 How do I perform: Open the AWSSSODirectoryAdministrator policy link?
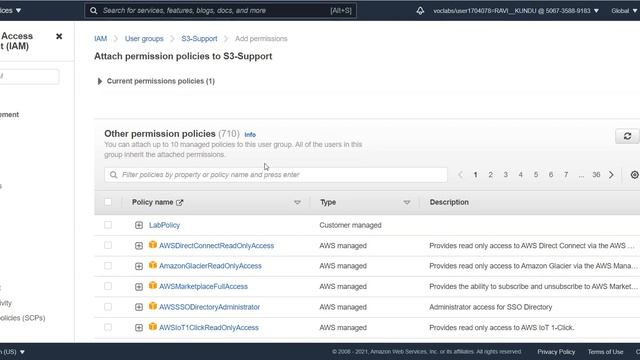(209, 307)
